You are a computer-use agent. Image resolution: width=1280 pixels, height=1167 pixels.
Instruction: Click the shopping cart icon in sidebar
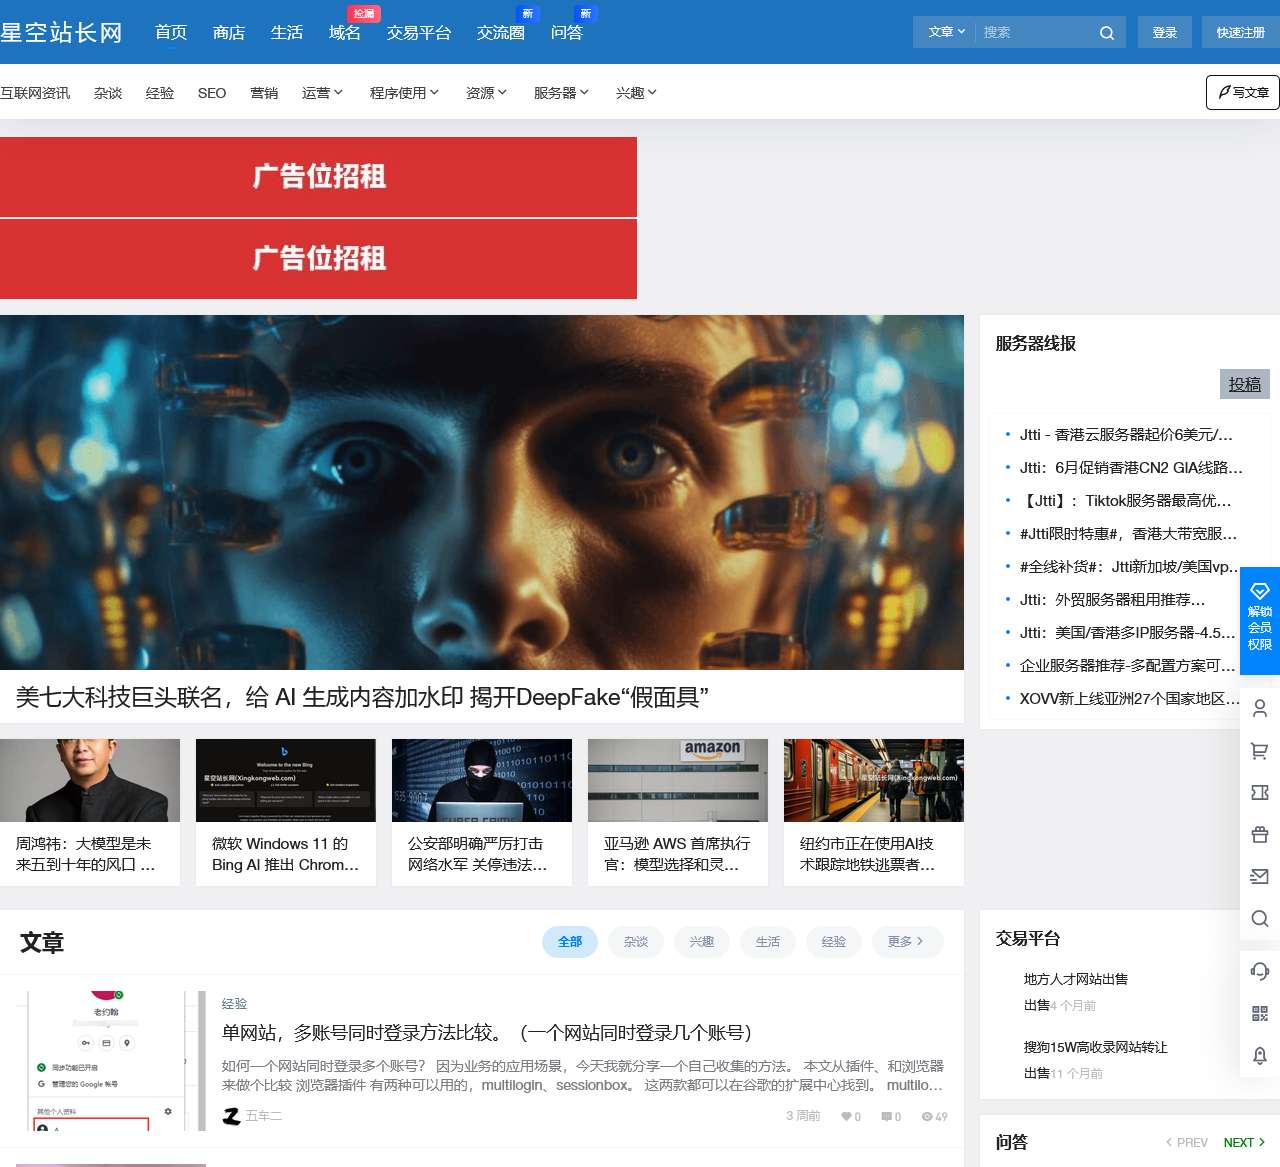[1259, 751]
